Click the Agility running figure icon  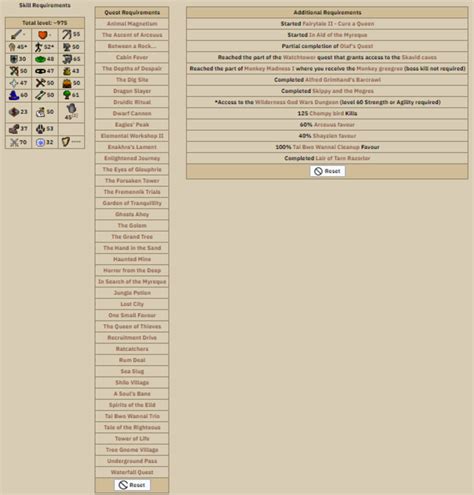coord(39,47)
